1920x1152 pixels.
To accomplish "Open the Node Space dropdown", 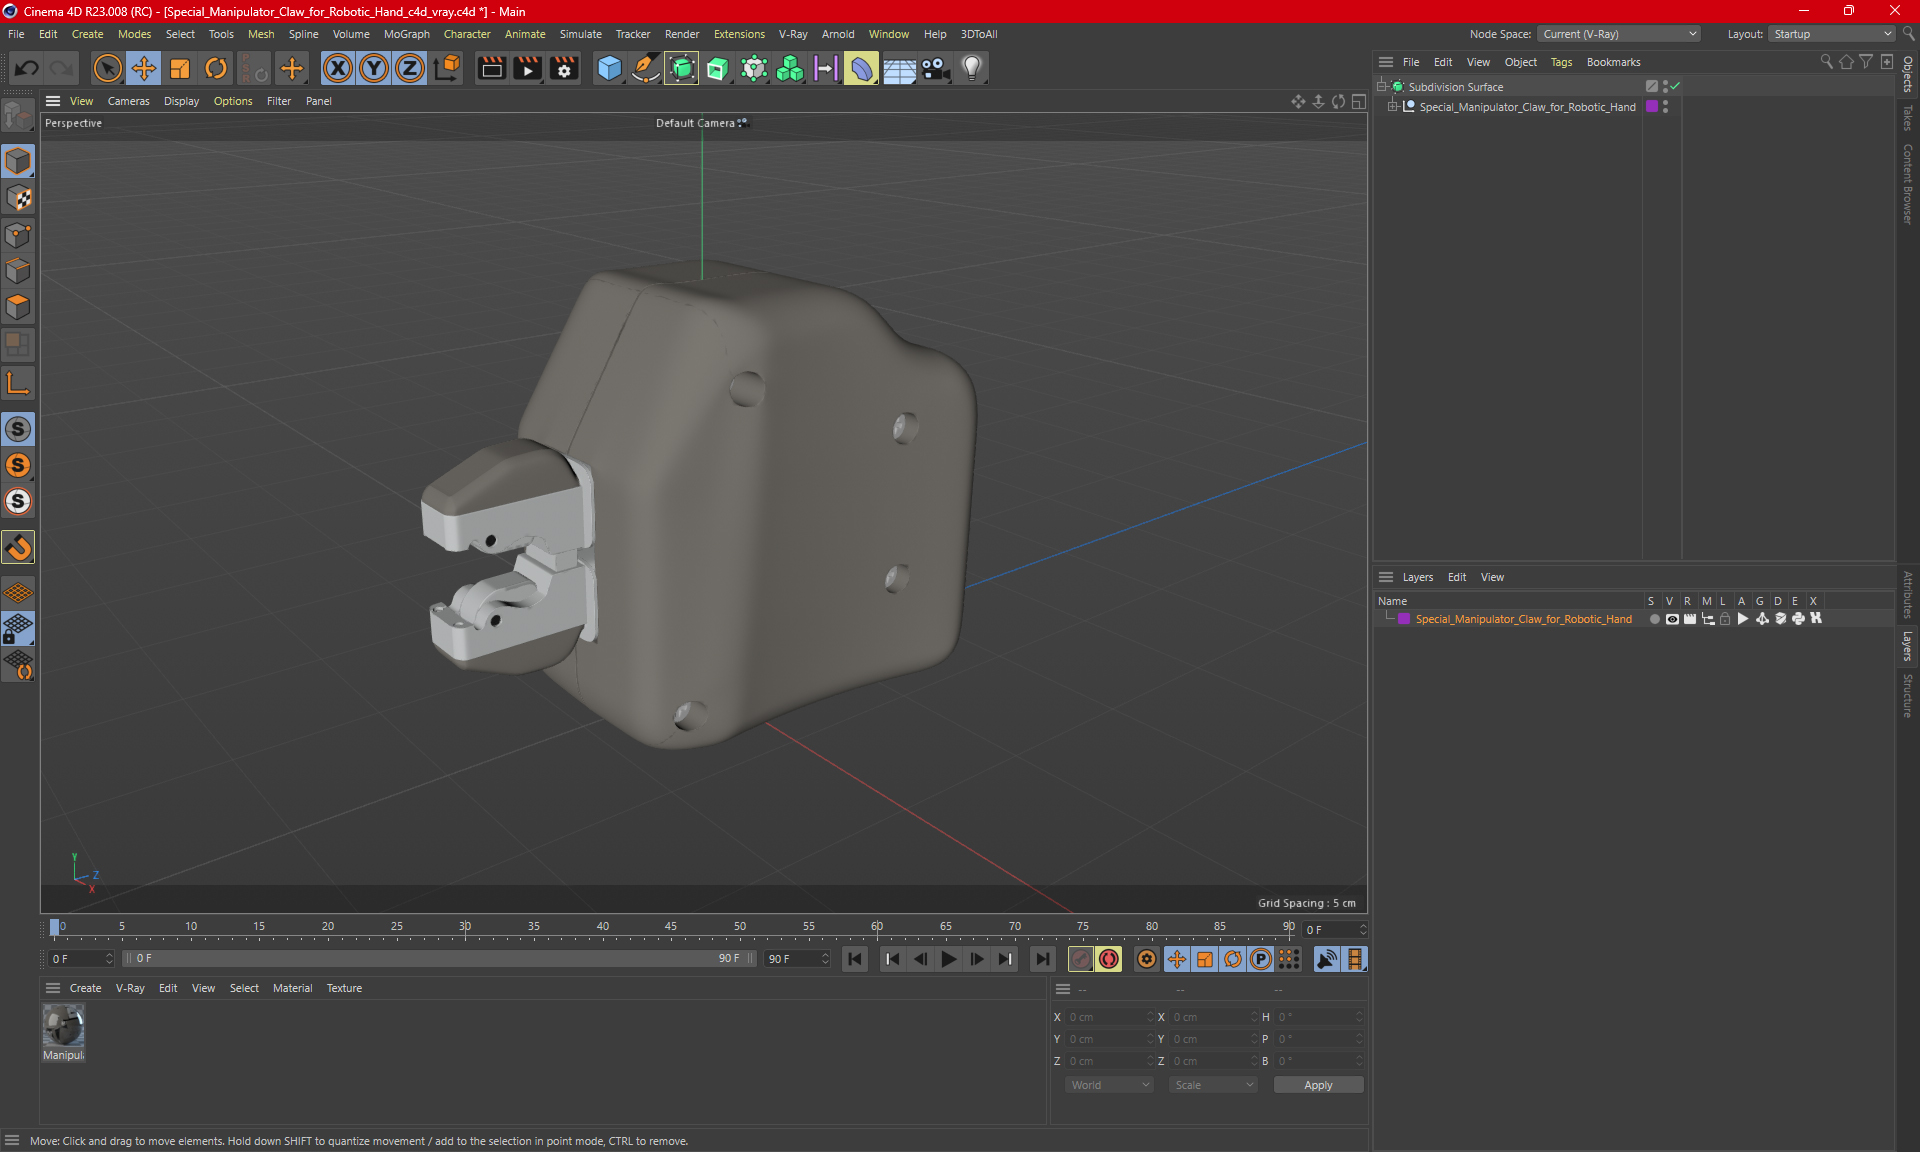I will (1618, 34).
